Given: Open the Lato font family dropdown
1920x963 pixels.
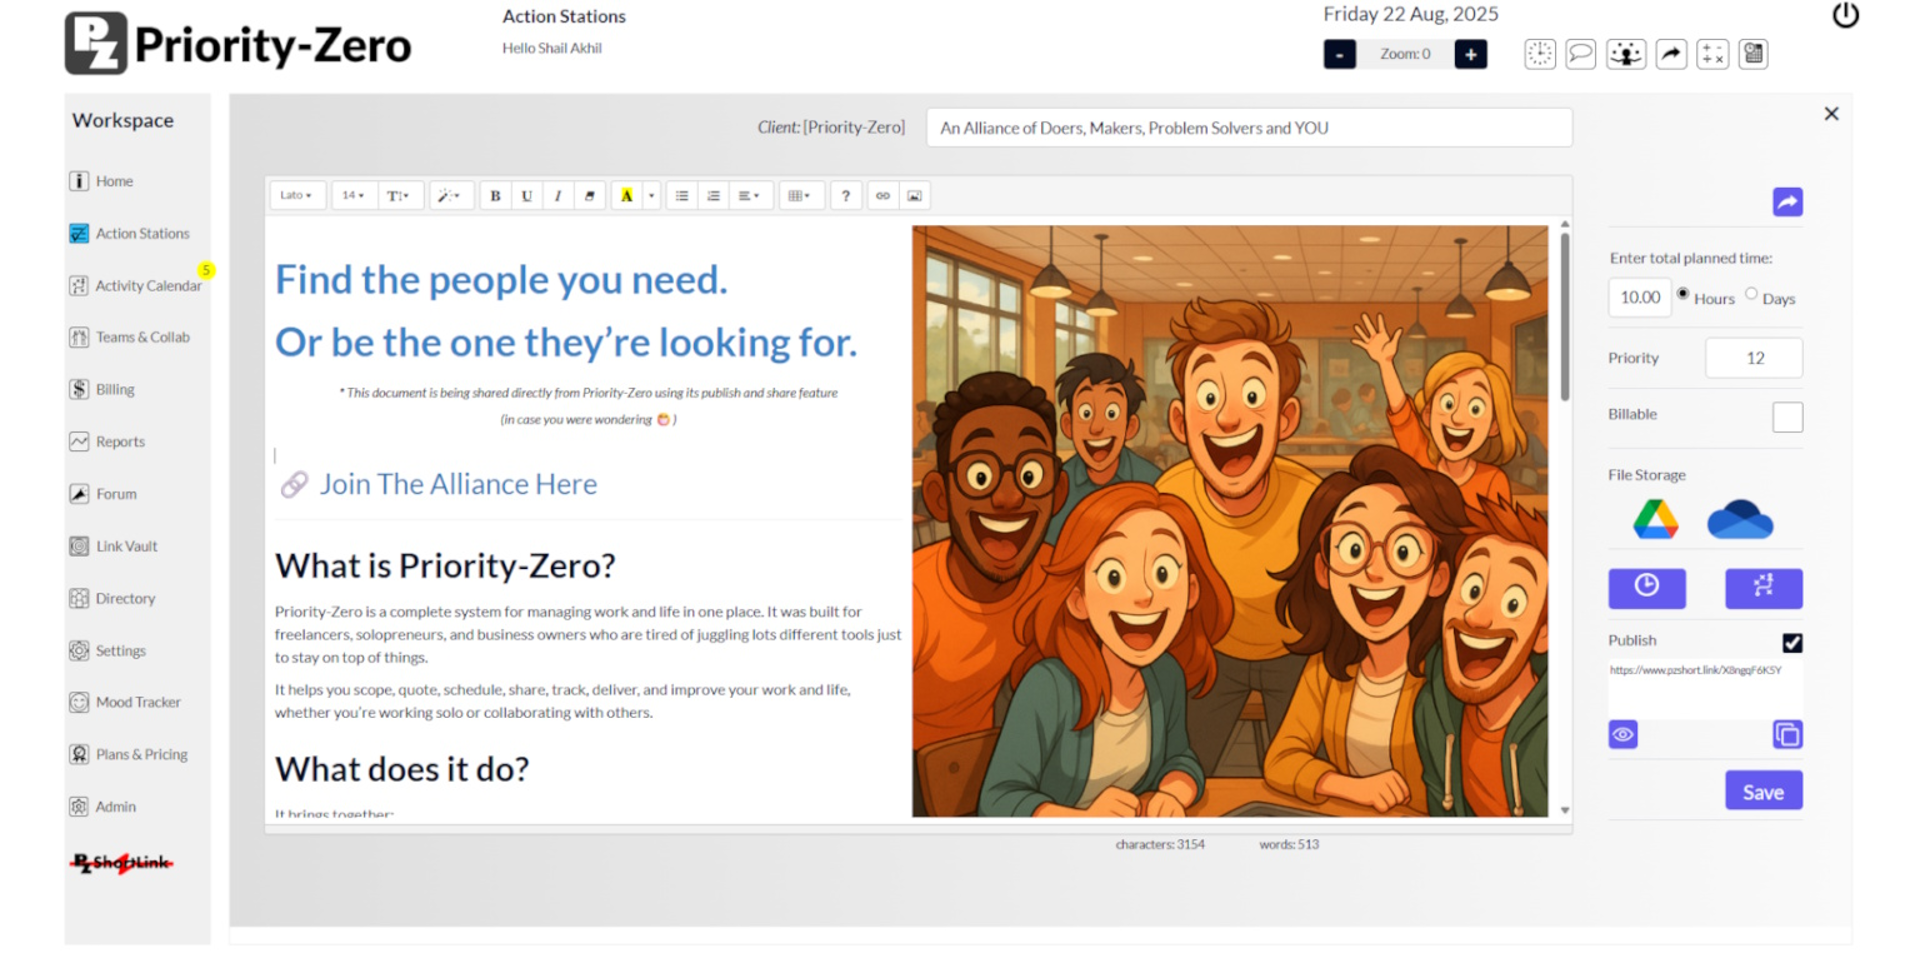Looking at the screenshot, I should (x=296, y=196).
